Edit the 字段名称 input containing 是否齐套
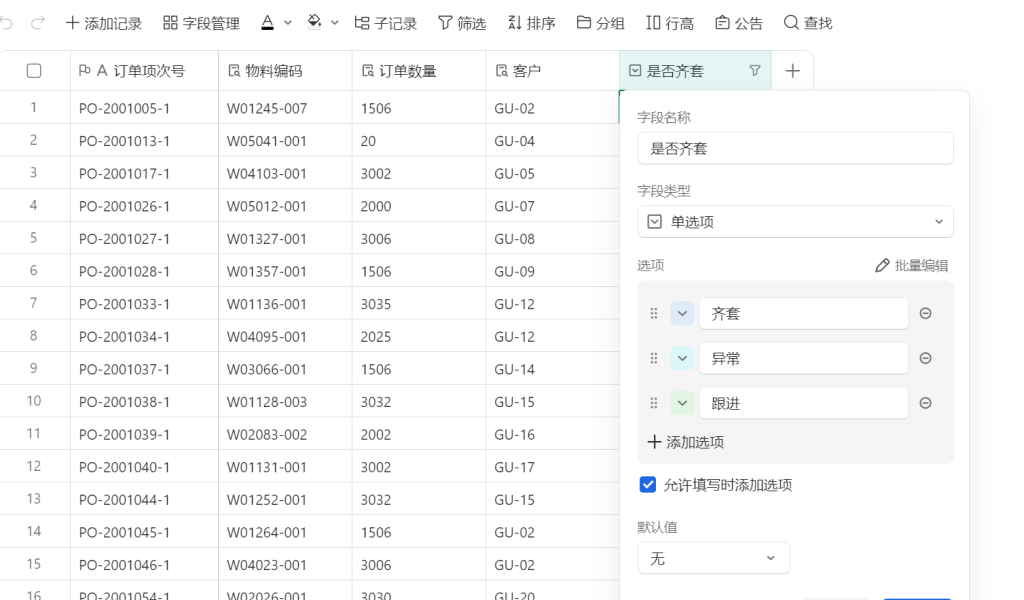The width and height of the screenshot is (1024, 600). coord(795,149)
